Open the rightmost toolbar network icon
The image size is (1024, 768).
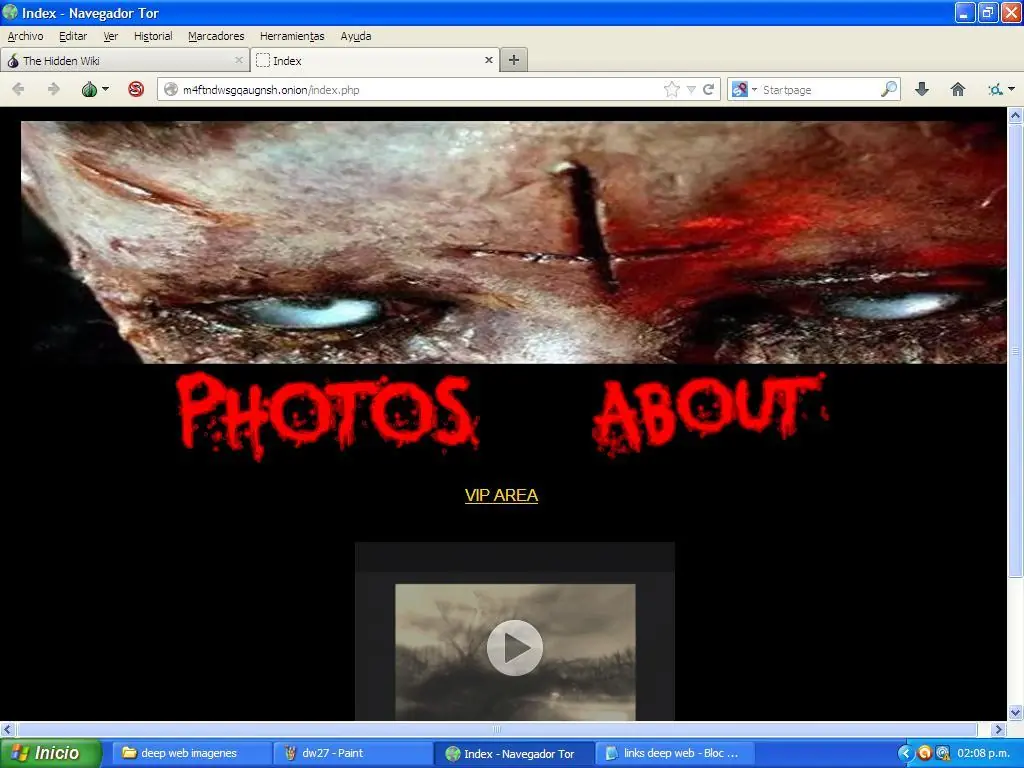995,89
